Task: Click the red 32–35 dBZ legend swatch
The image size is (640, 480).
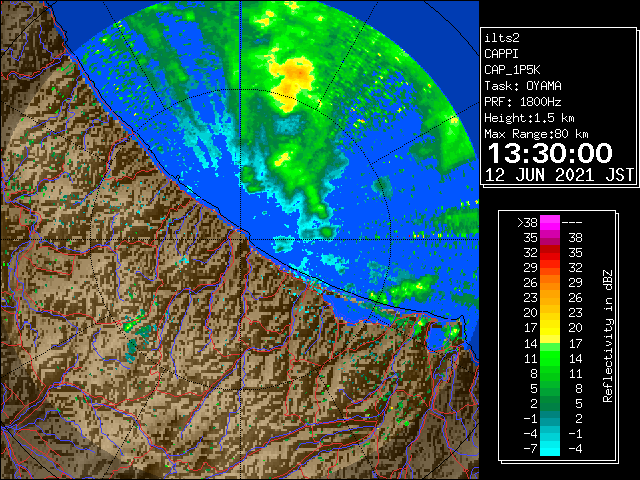Action: (550, 253)
